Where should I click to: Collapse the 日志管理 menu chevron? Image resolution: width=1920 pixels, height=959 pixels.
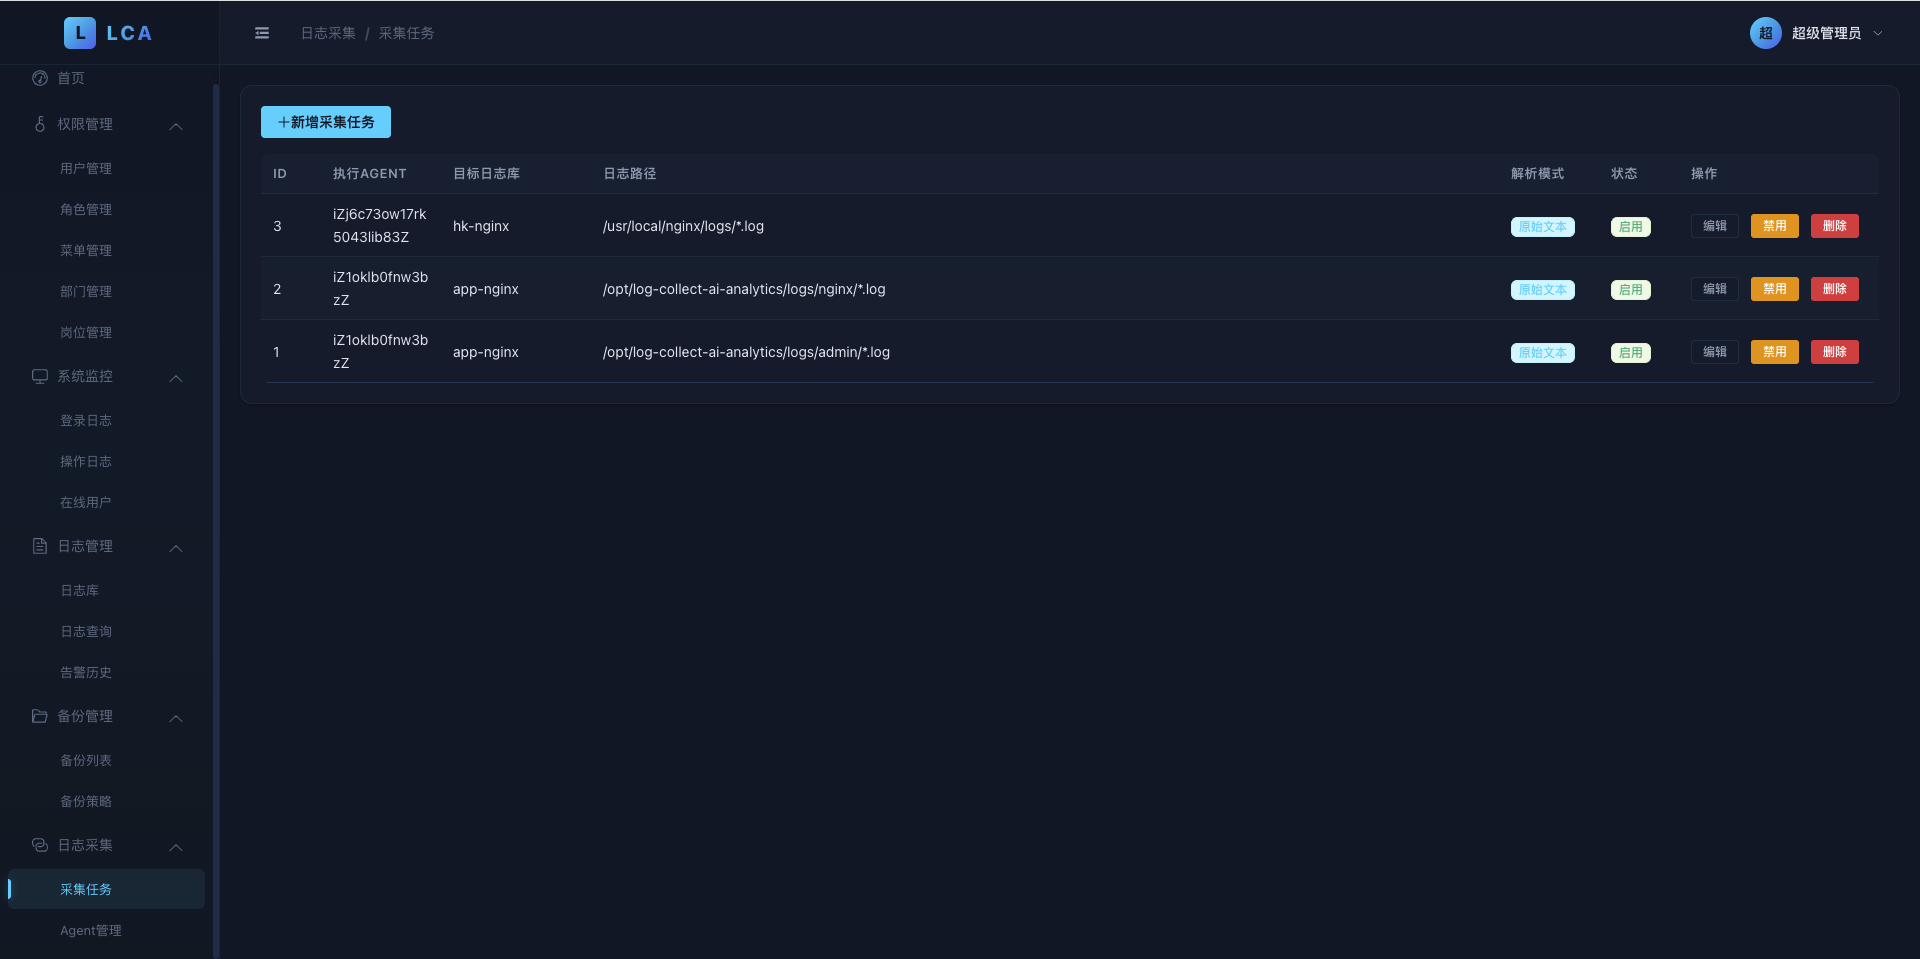(x=176, y=548)
